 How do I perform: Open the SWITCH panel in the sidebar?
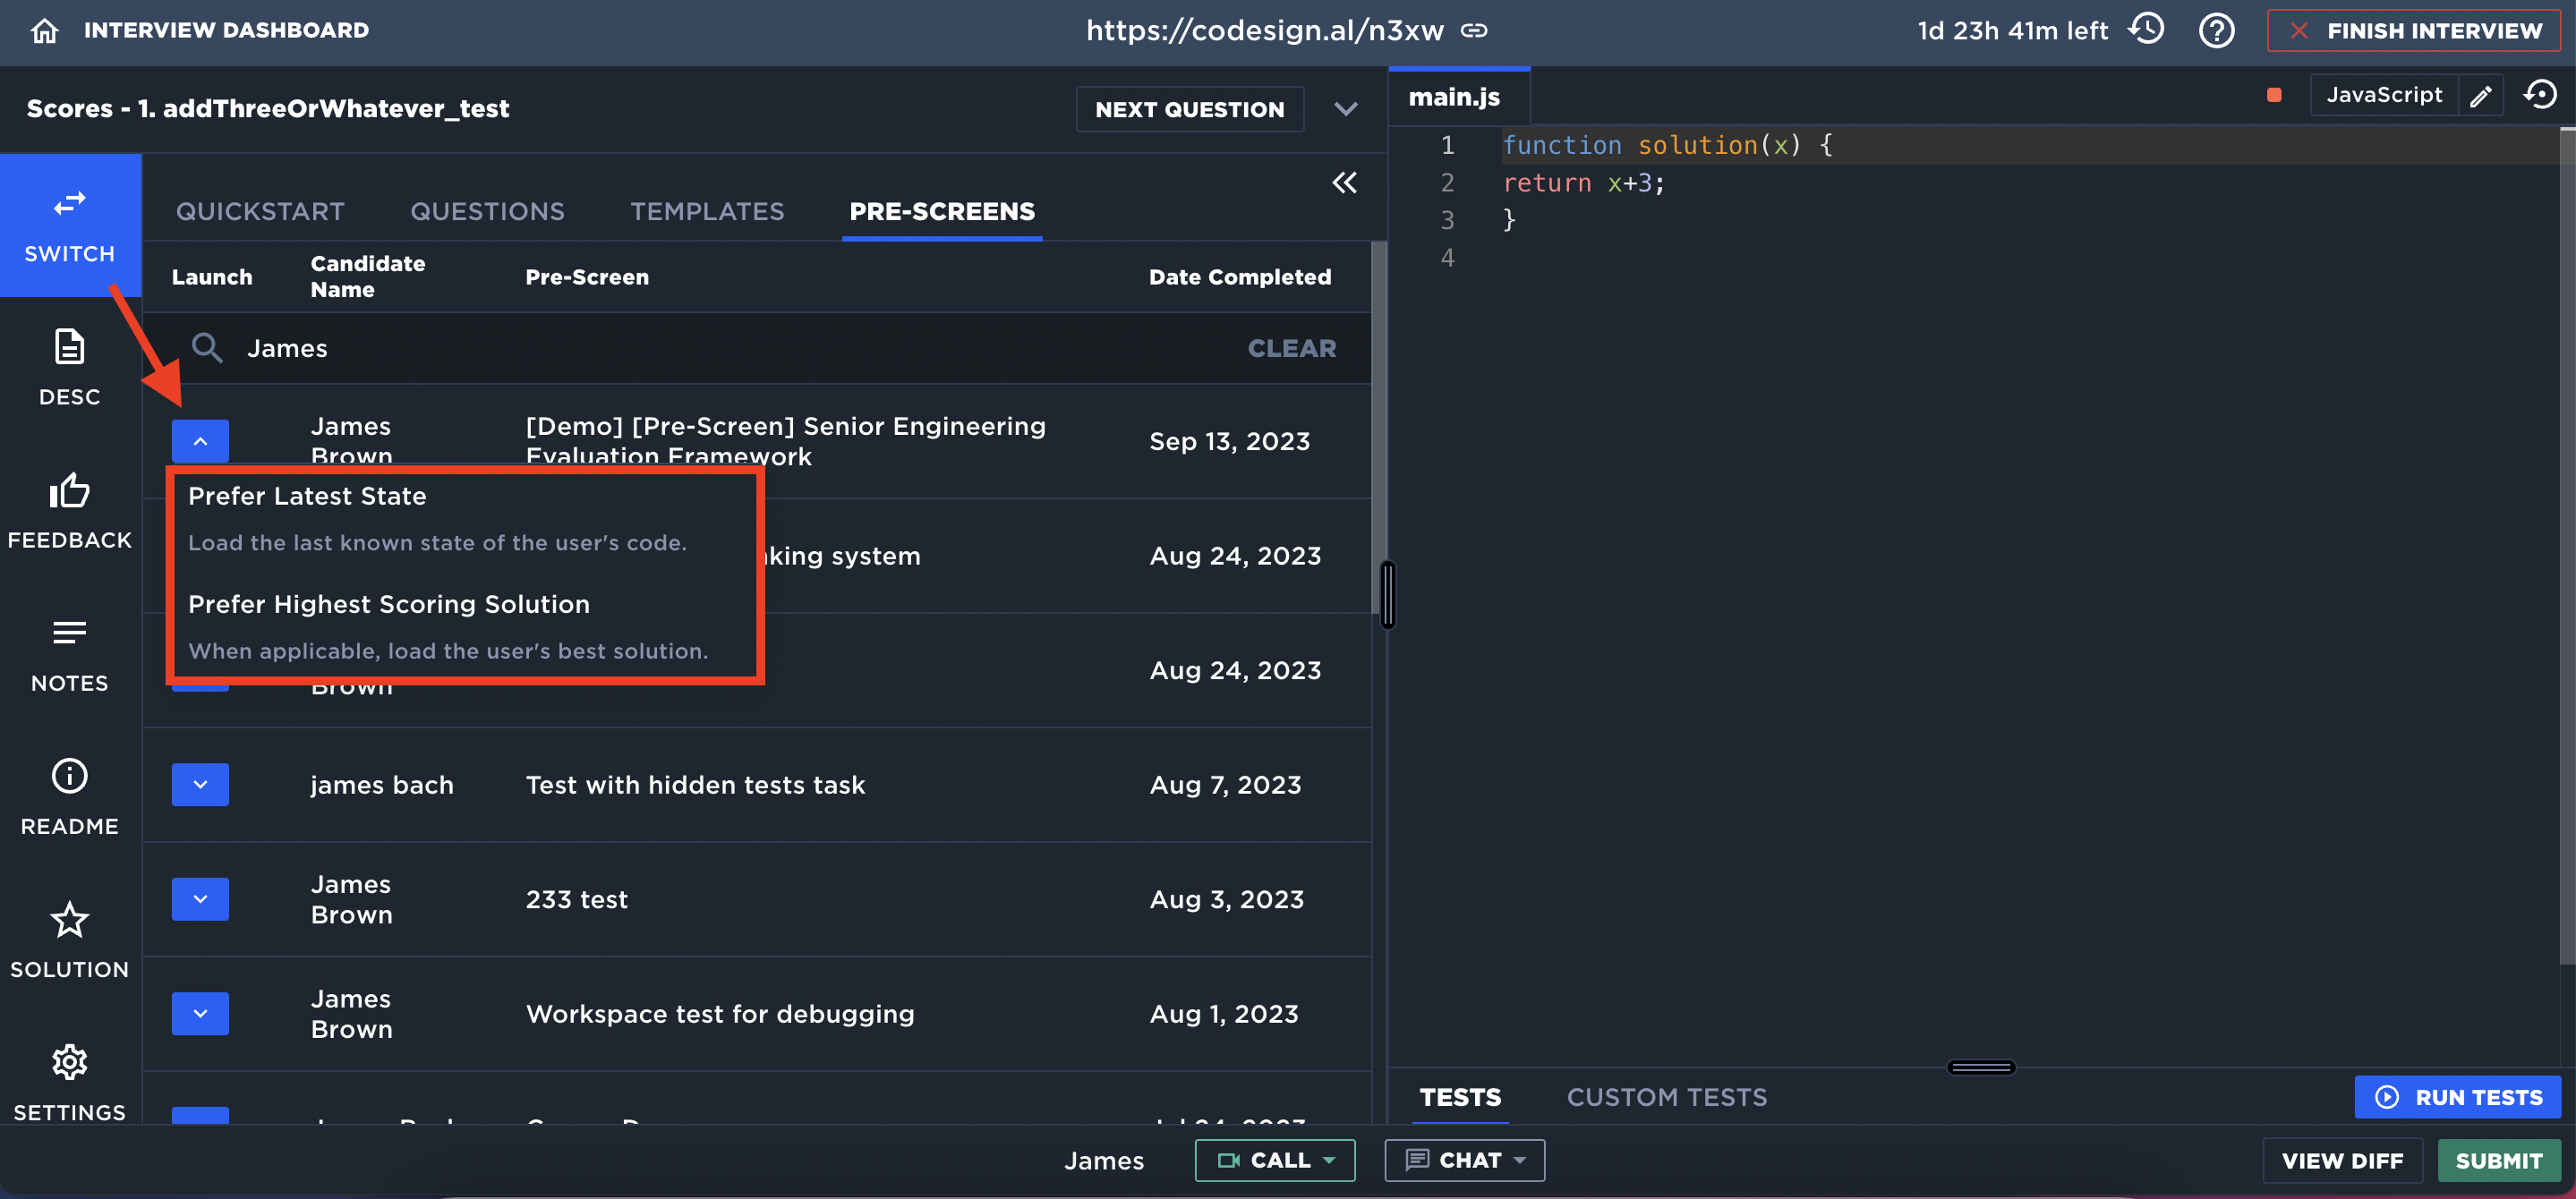click(70, 226)
